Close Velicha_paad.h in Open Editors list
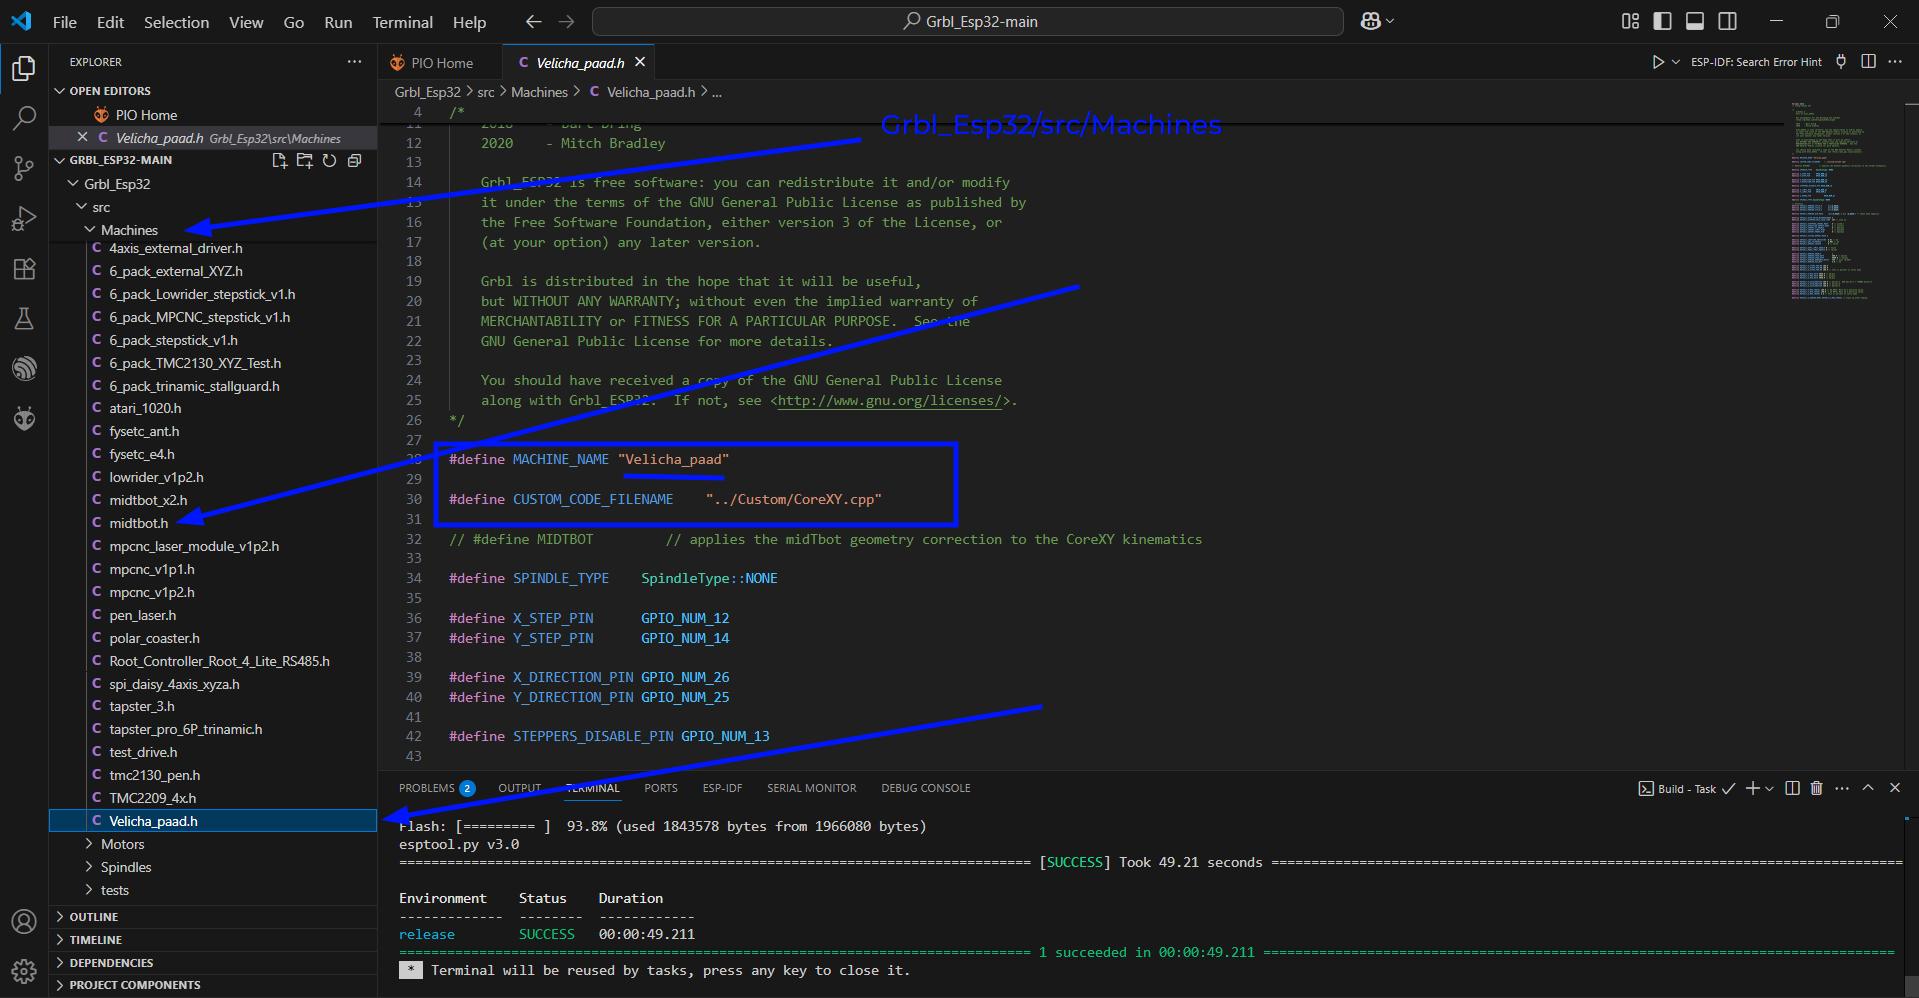 (x=82, y=137)
